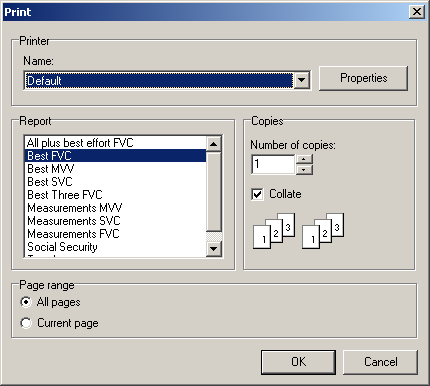Pick the 'Best Three FVC' report
The width and height of the screenshot is (430, 386).
(x=115, y=195)
